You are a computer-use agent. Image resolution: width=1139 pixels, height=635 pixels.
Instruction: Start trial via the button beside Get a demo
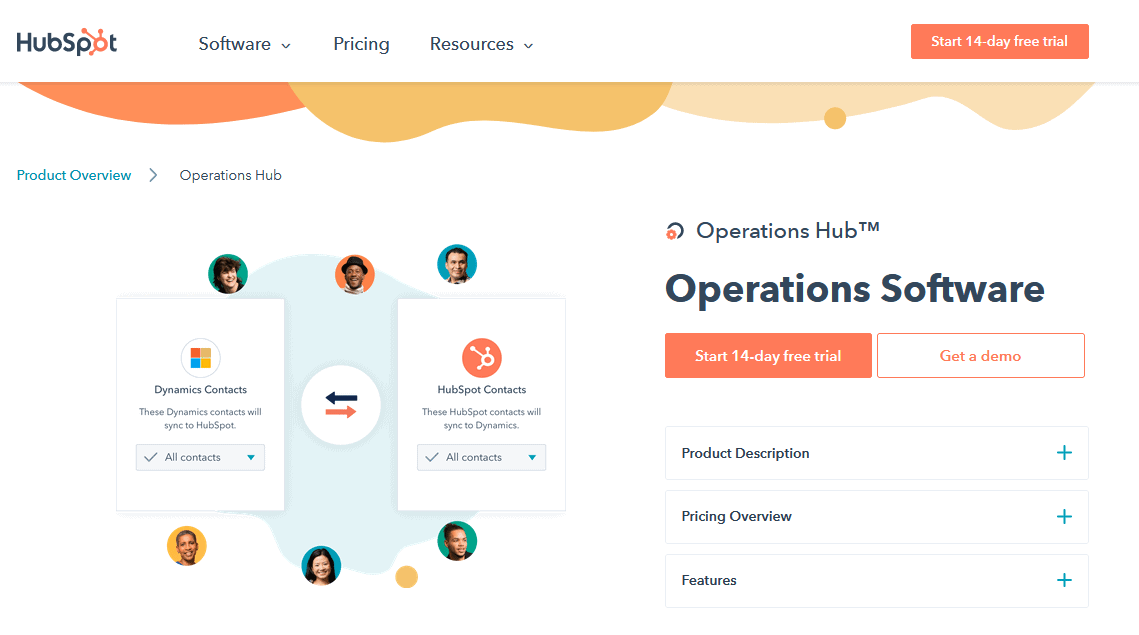coord(768,355)
